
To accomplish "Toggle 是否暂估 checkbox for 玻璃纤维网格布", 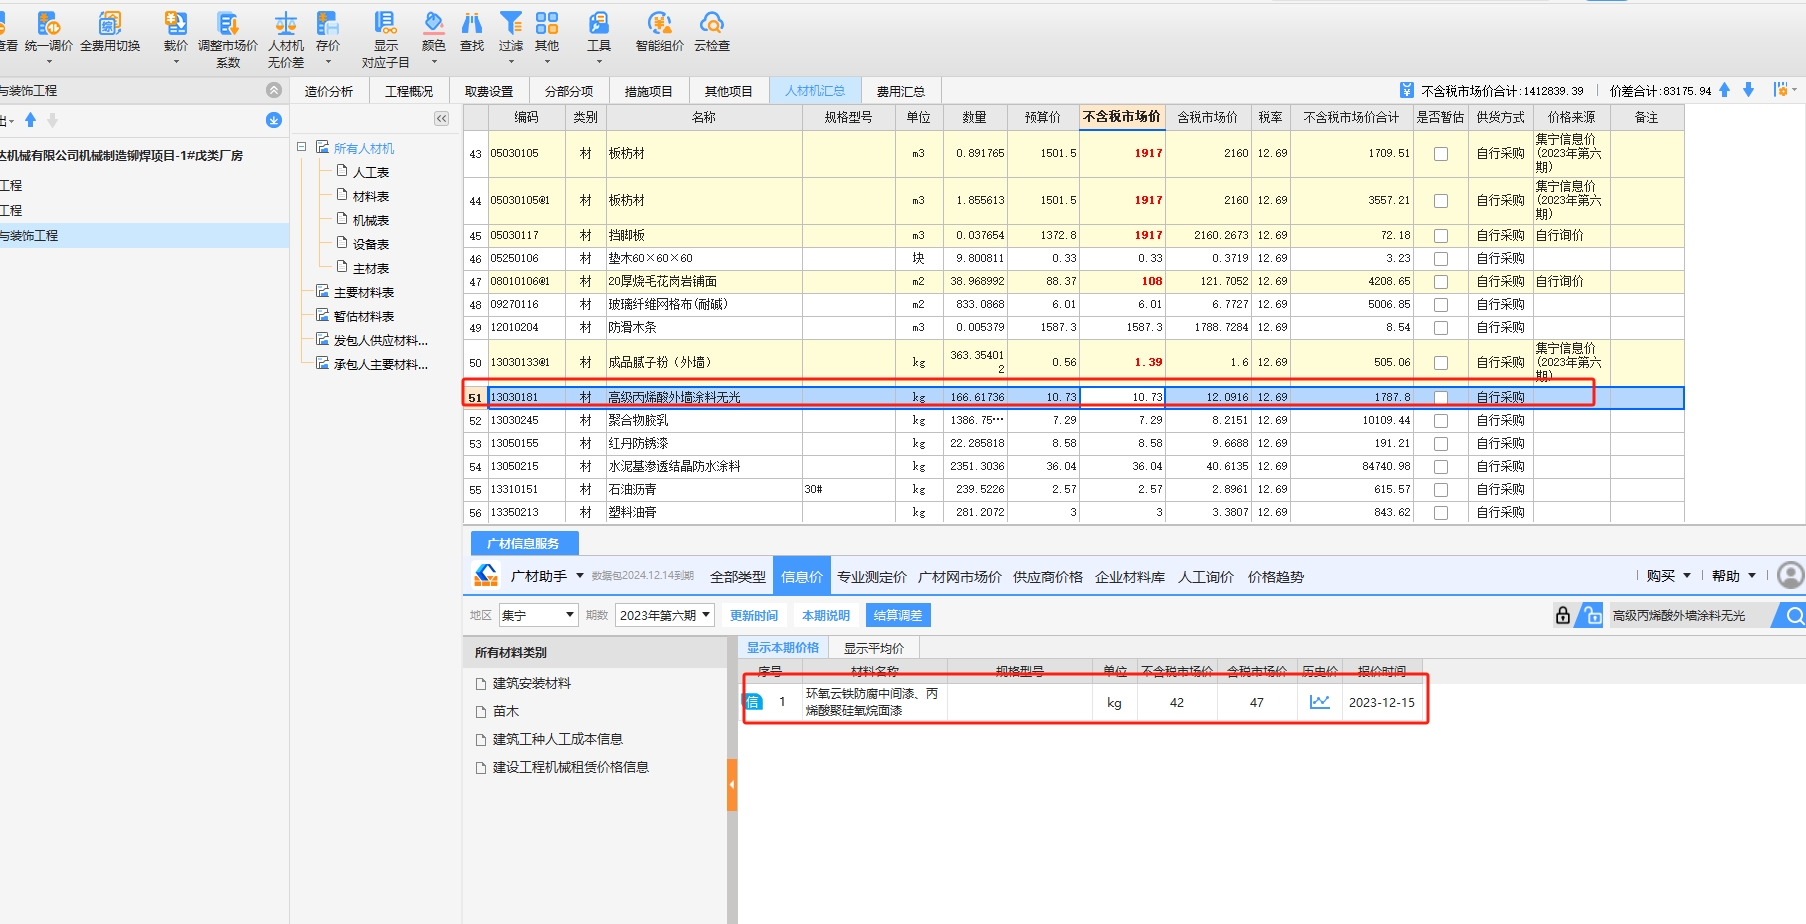I will pyautogui.click(x=1441, y=305).
